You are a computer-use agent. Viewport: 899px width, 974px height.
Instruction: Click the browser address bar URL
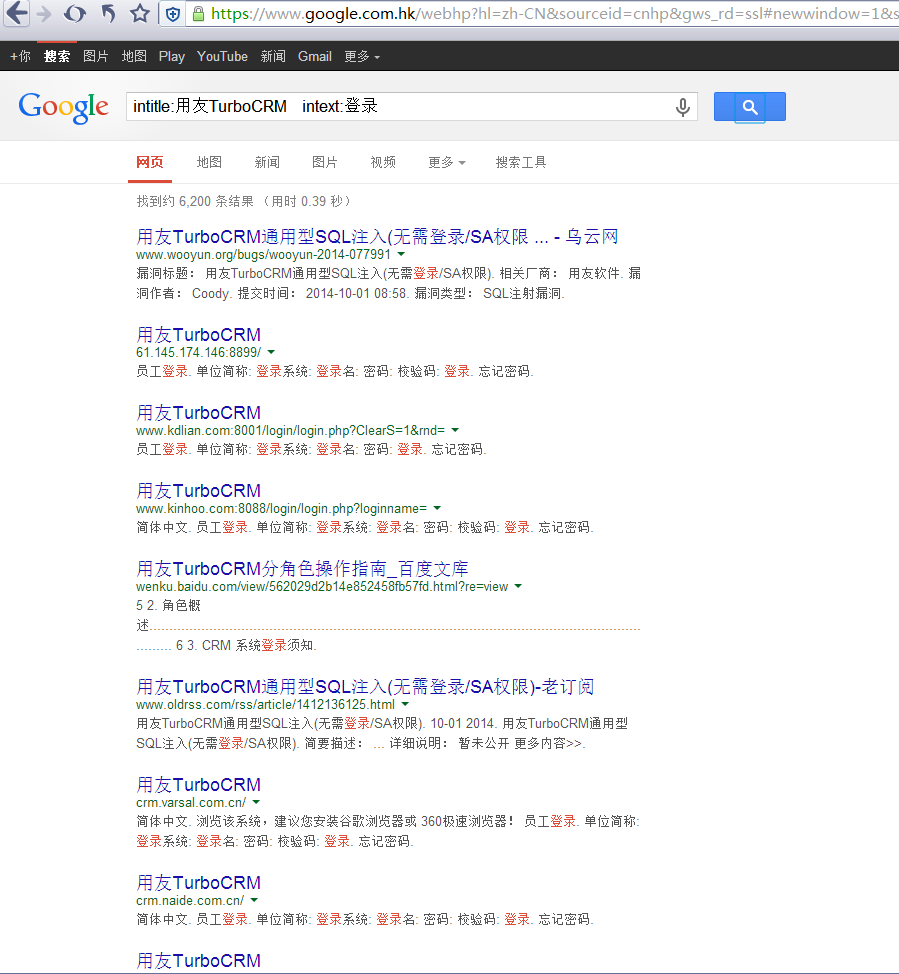click(x=554, y=14)
